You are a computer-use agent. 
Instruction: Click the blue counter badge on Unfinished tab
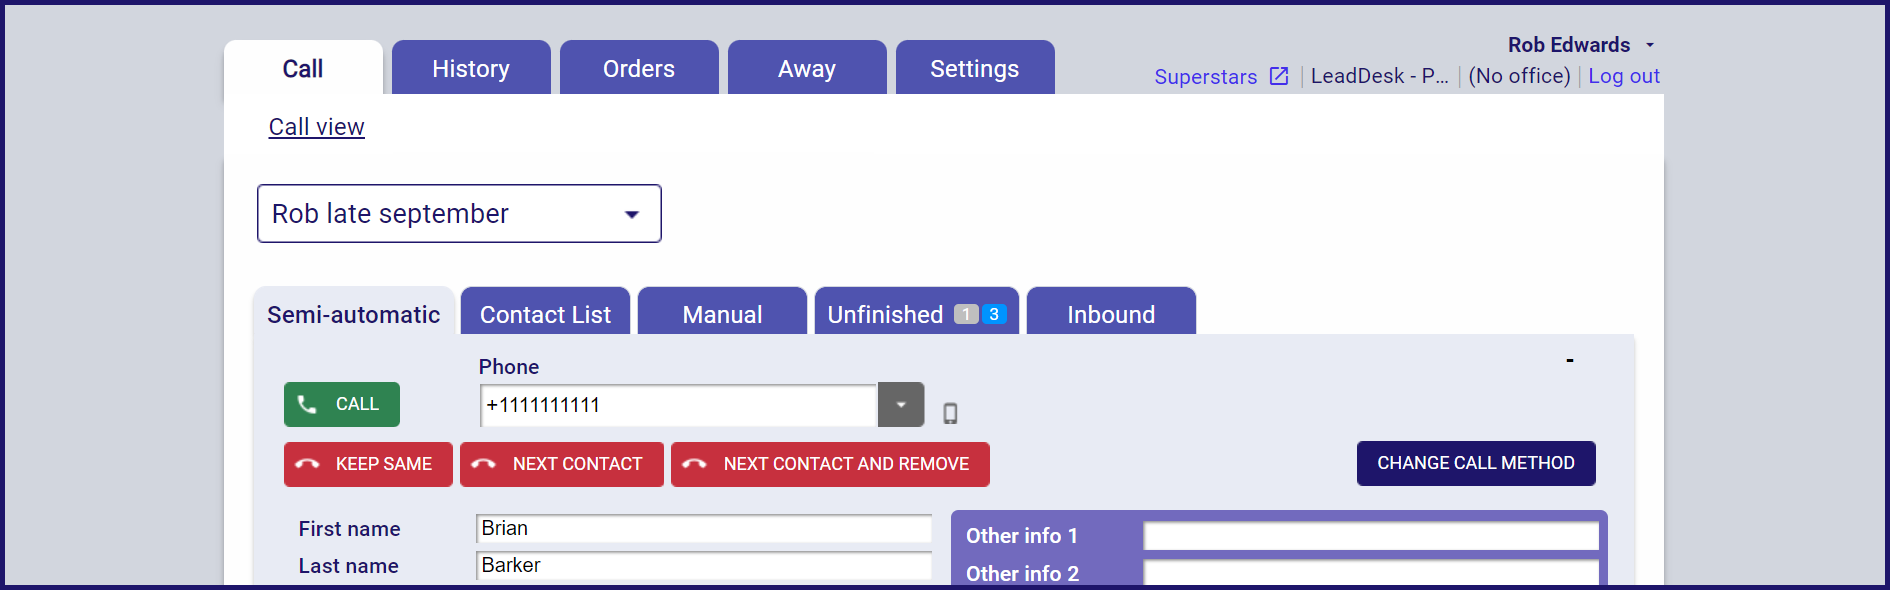tap(991, 314)
